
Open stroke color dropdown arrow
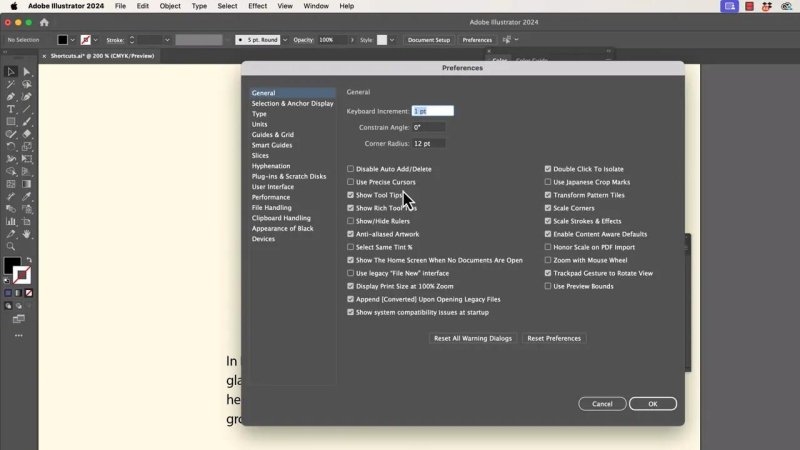95,40
